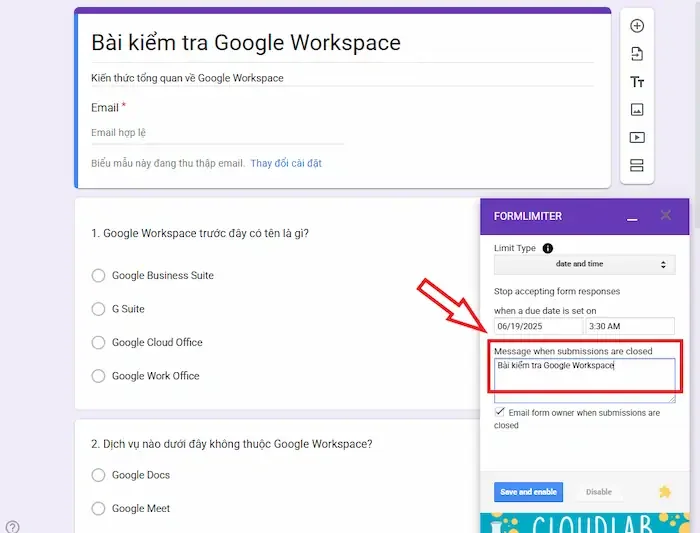Click 'when a due date is set on' label
Viewport: 700px width, 533px height.
545,311
